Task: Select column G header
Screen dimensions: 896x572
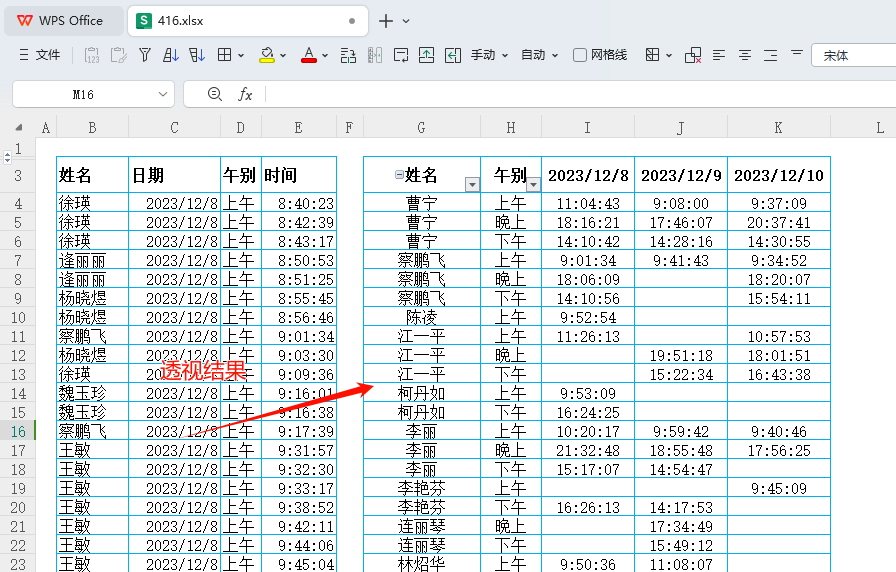Action: [421, 128]
